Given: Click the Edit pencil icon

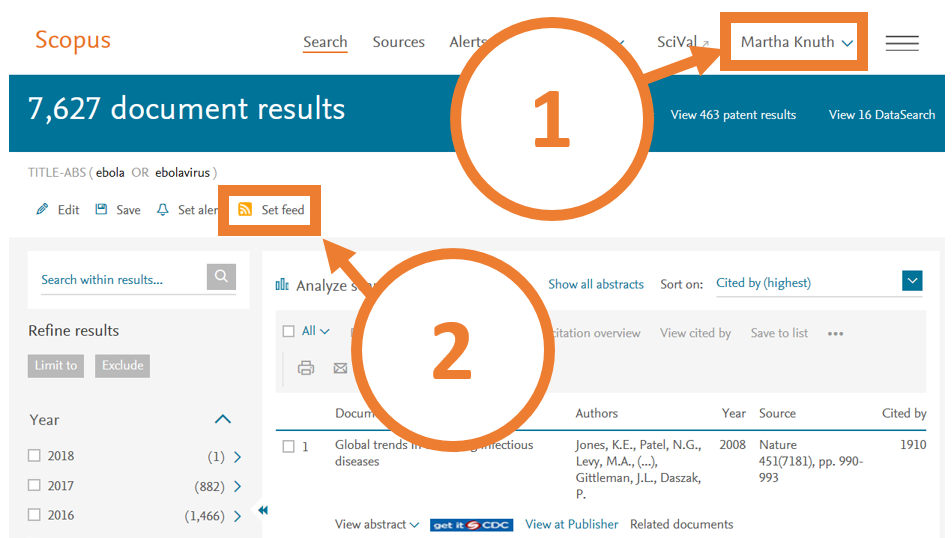Looking at the screenshot, I should tap(42, 209).
